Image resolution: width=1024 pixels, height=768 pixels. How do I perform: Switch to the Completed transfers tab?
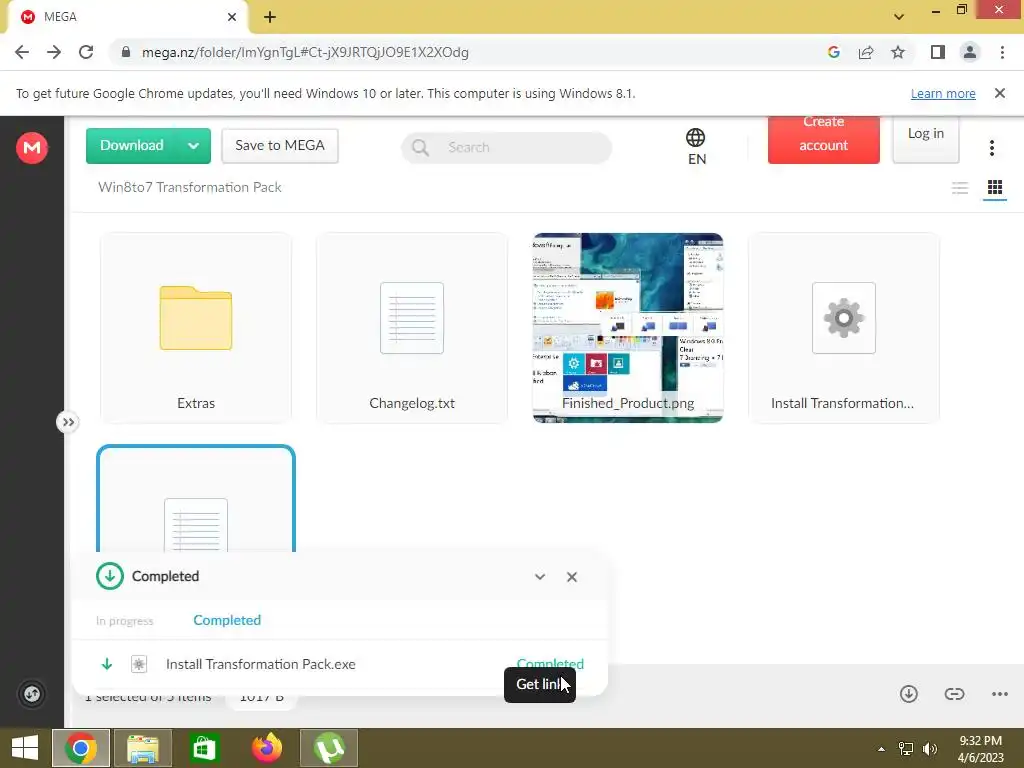[x=227, y=620]
